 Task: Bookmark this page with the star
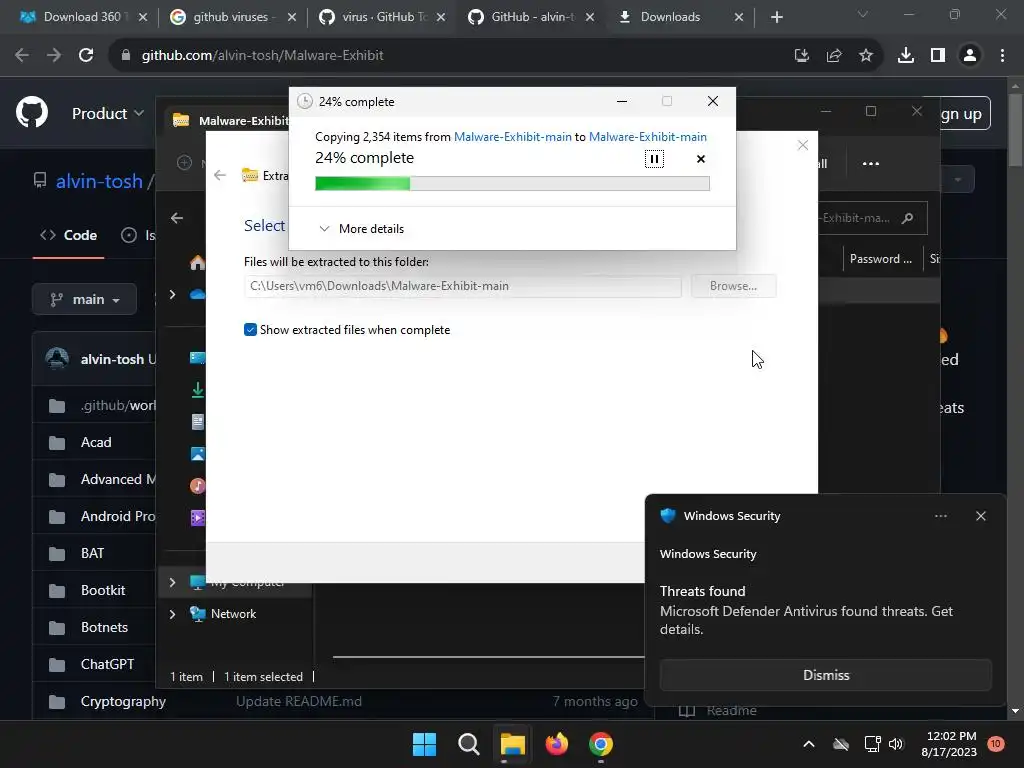click(866, 56)
